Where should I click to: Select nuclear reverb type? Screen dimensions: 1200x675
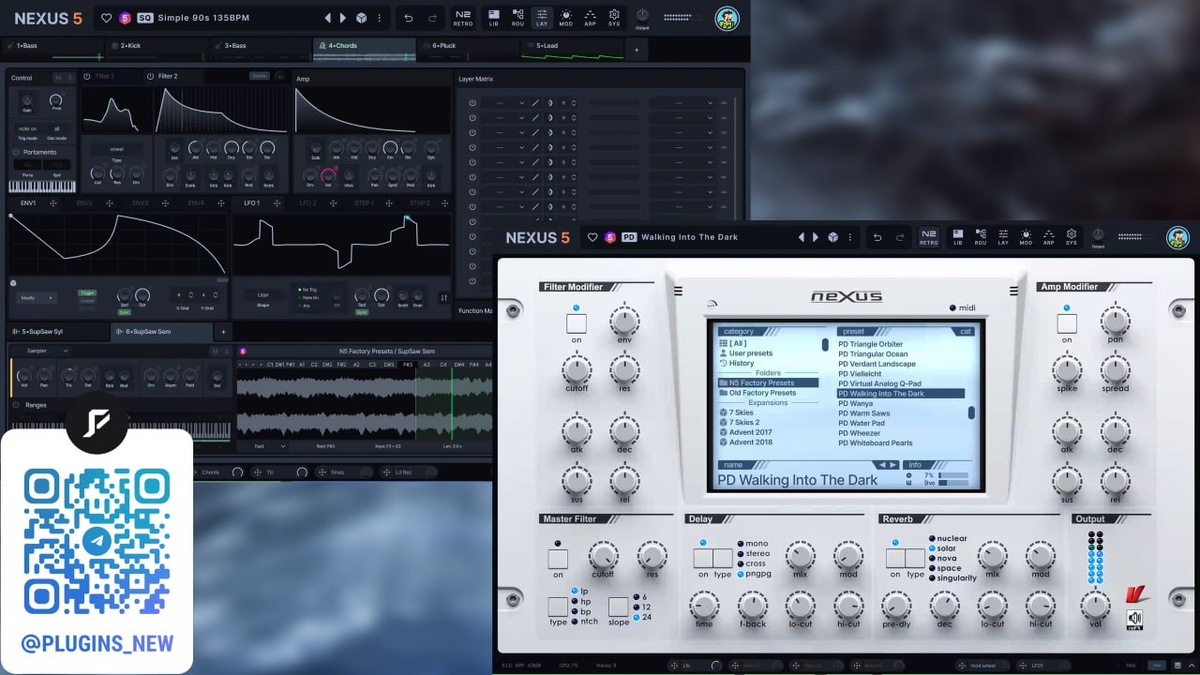tap(948, 539)
